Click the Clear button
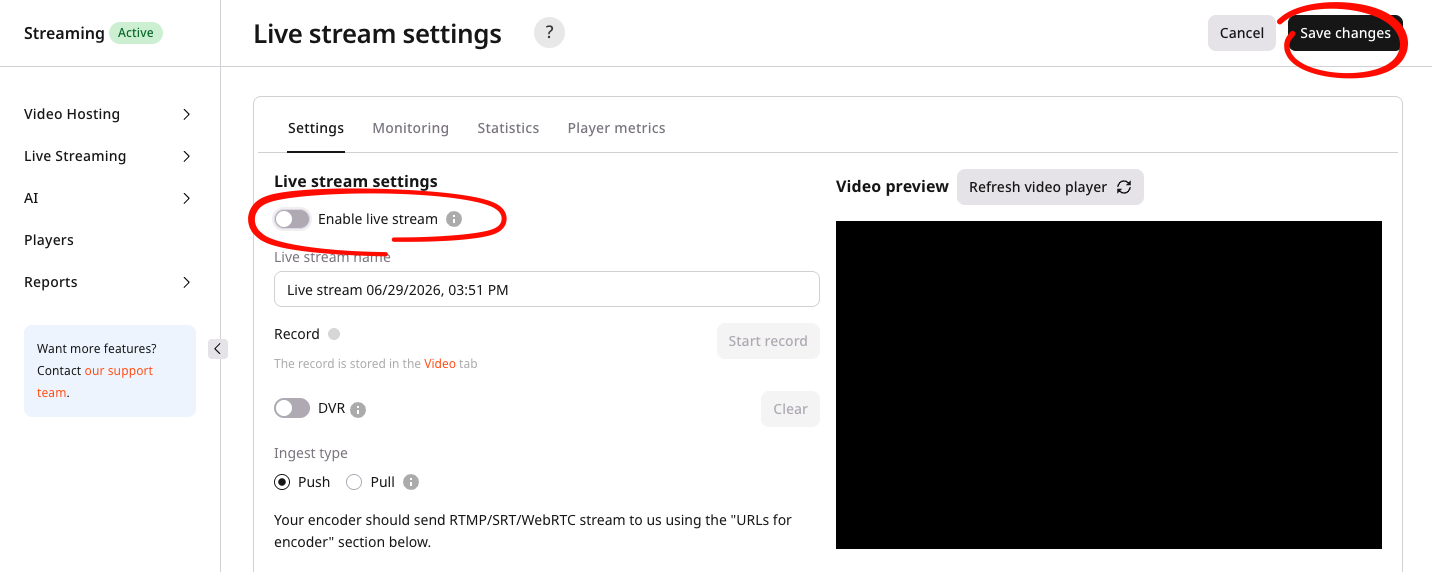1432x572 pixels. 790,409
